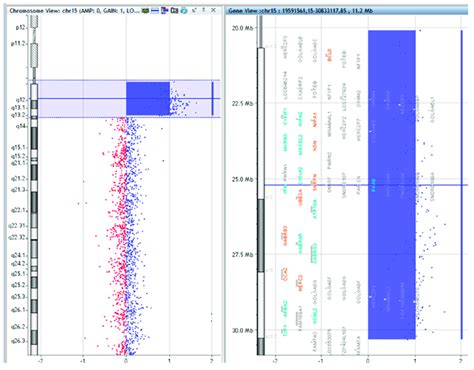Click the q22.1 band label
This screenshot has height=370, width=474.
pyautogui.click(x=19, y=210)
